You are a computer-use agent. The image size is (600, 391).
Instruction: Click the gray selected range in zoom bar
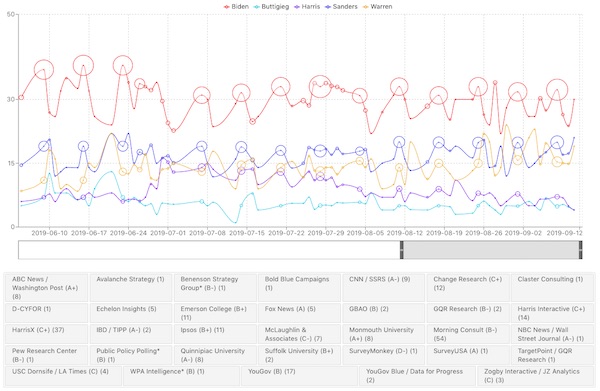tap(491, 250)
